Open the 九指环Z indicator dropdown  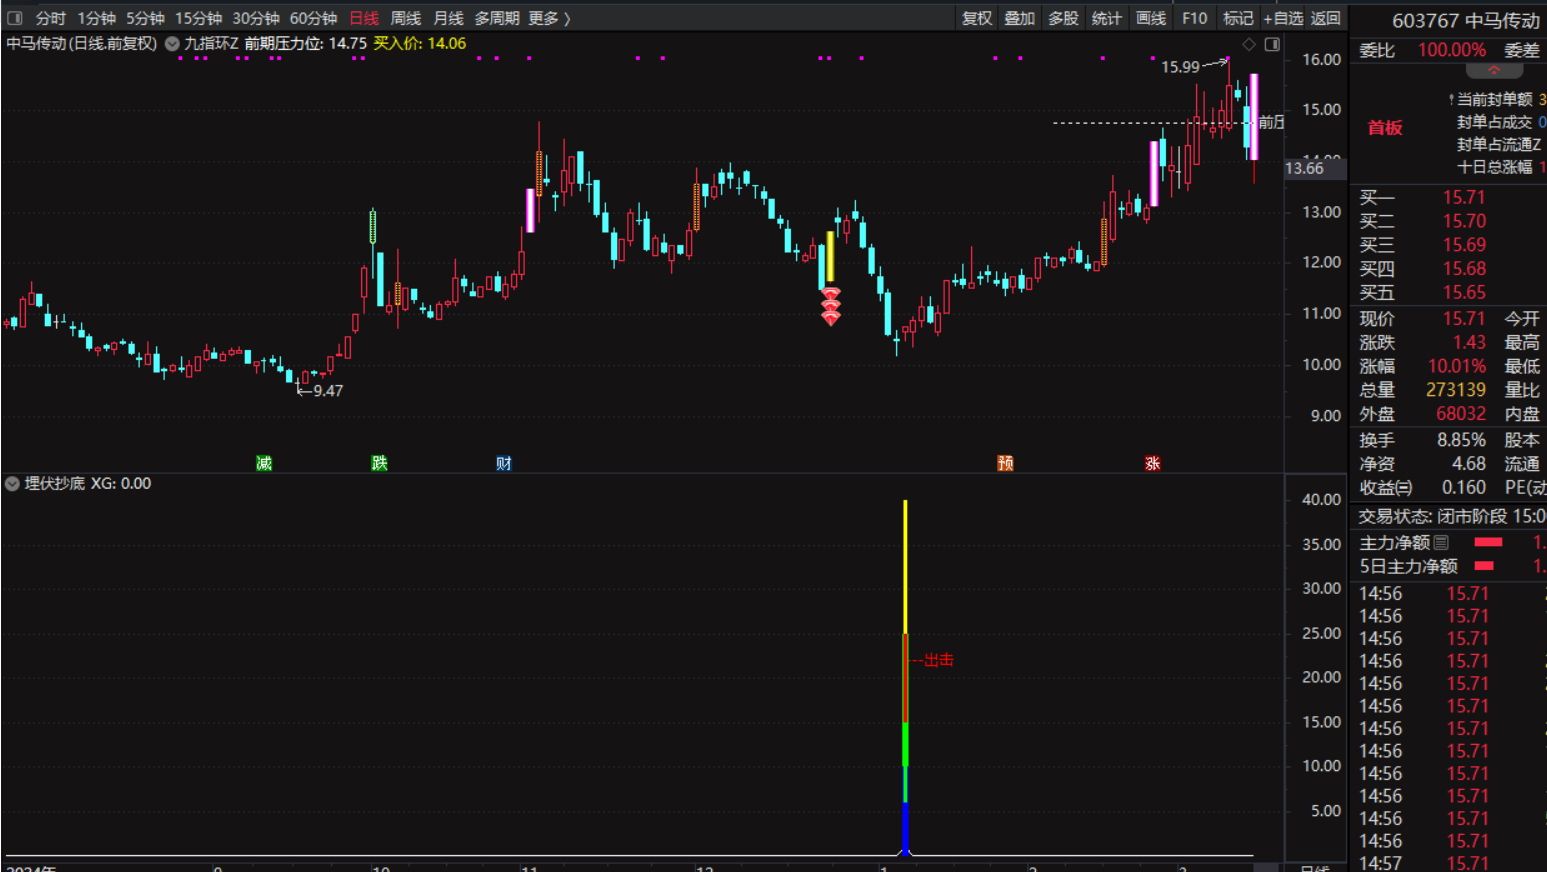click(172, 44)
